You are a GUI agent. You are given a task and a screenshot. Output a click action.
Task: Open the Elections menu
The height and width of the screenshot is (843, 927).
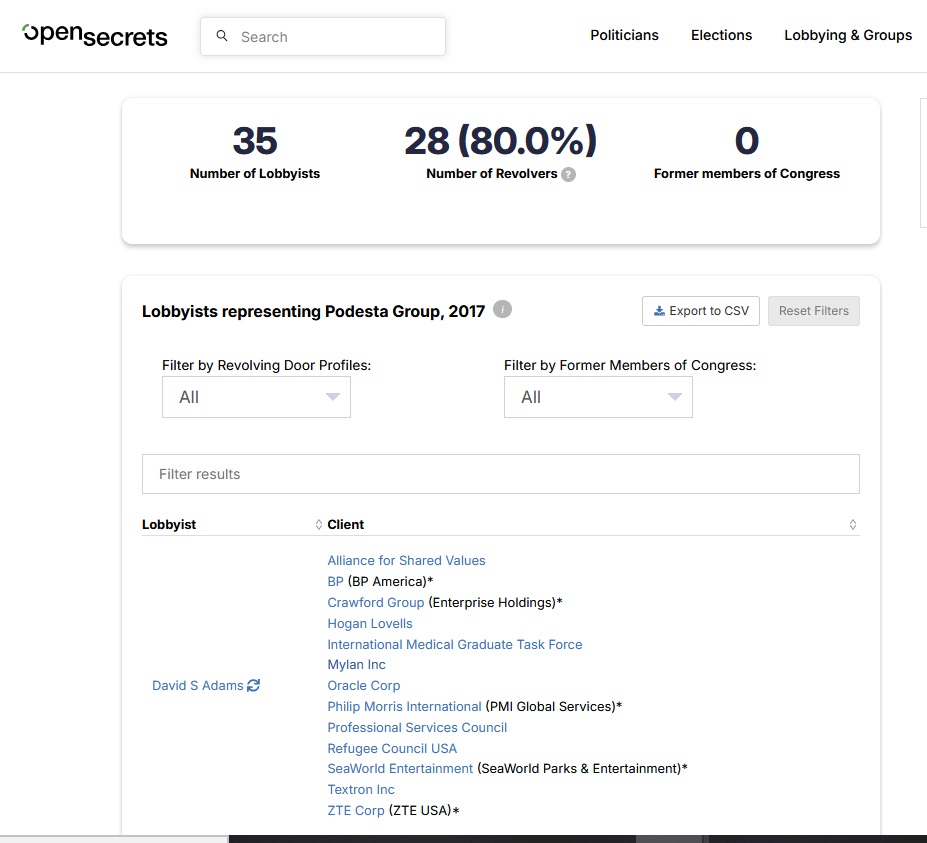(721, 35)
